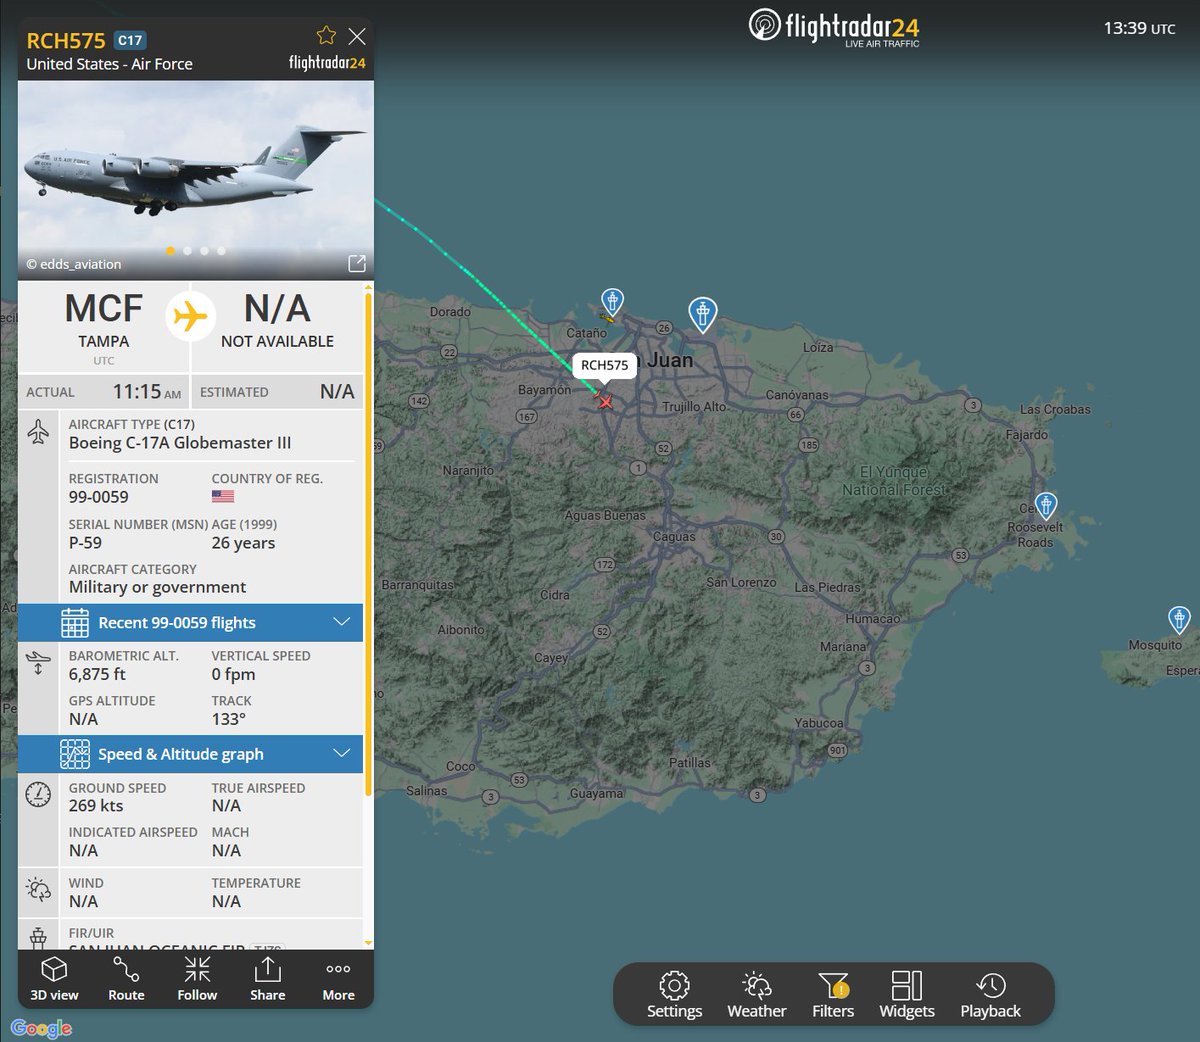
Task: Open the aircraft photo in external view
Action: click(357, 263)
